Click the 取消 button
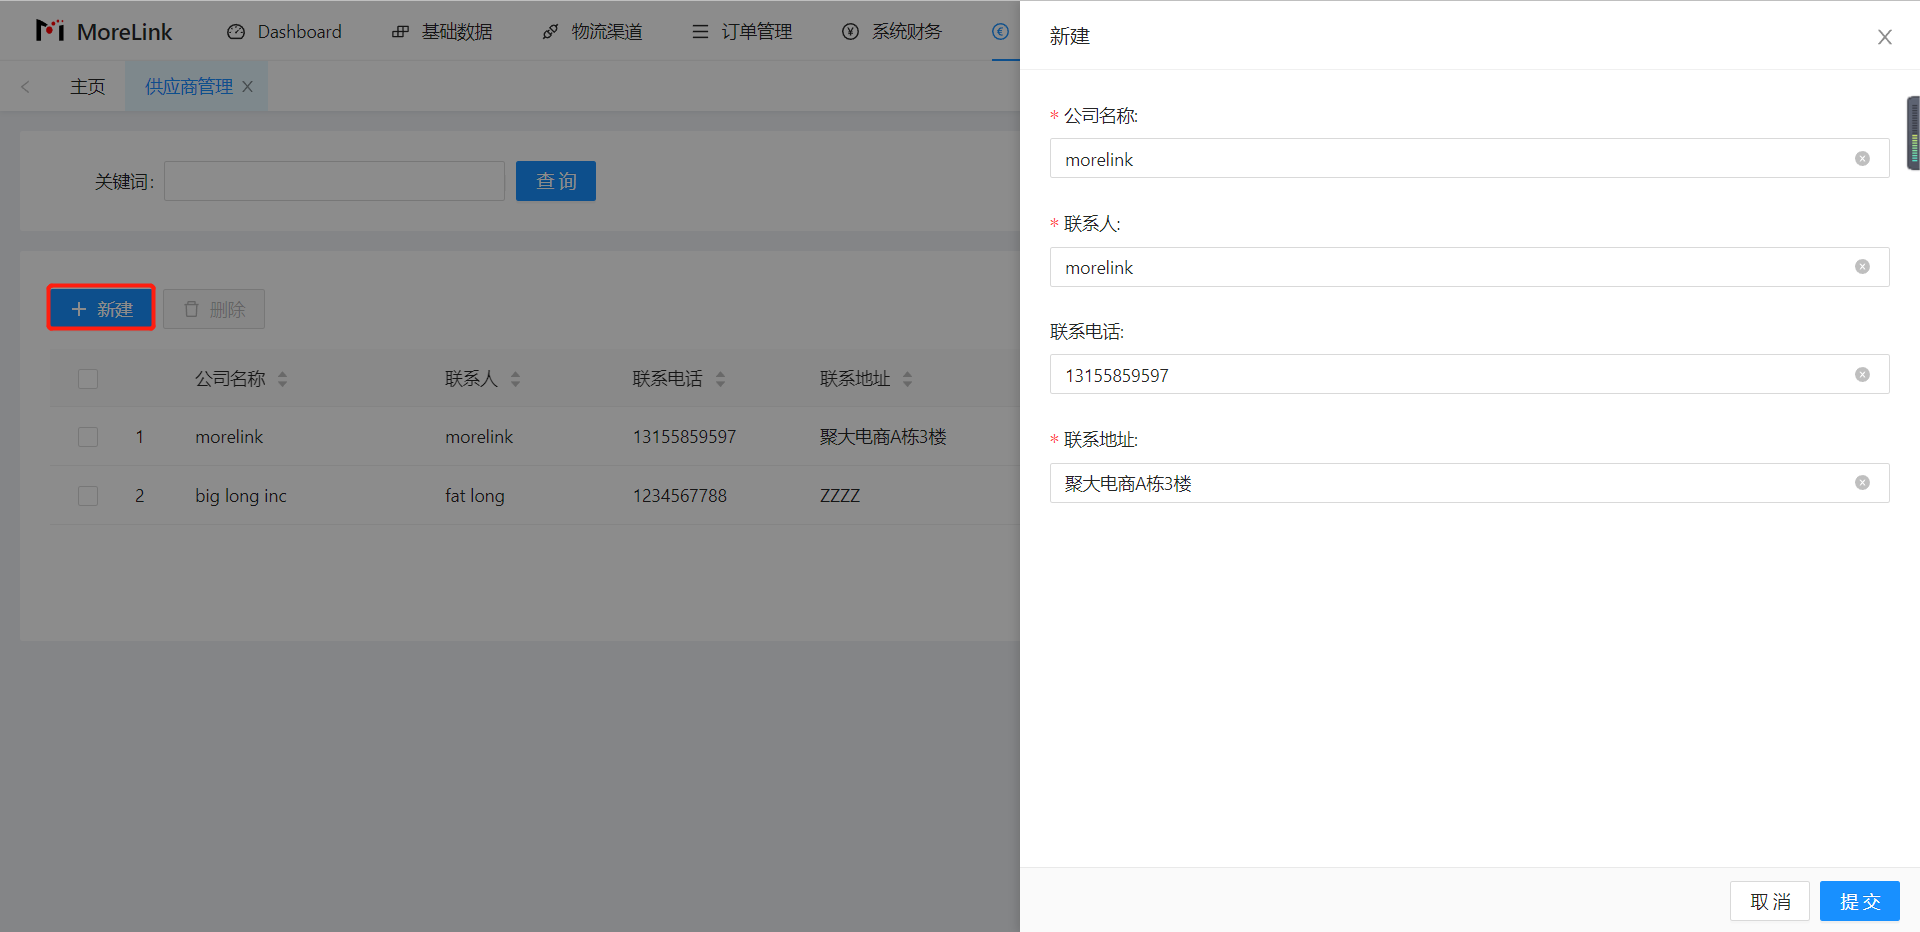The image size is (1920, 932). click(1769, 901)
